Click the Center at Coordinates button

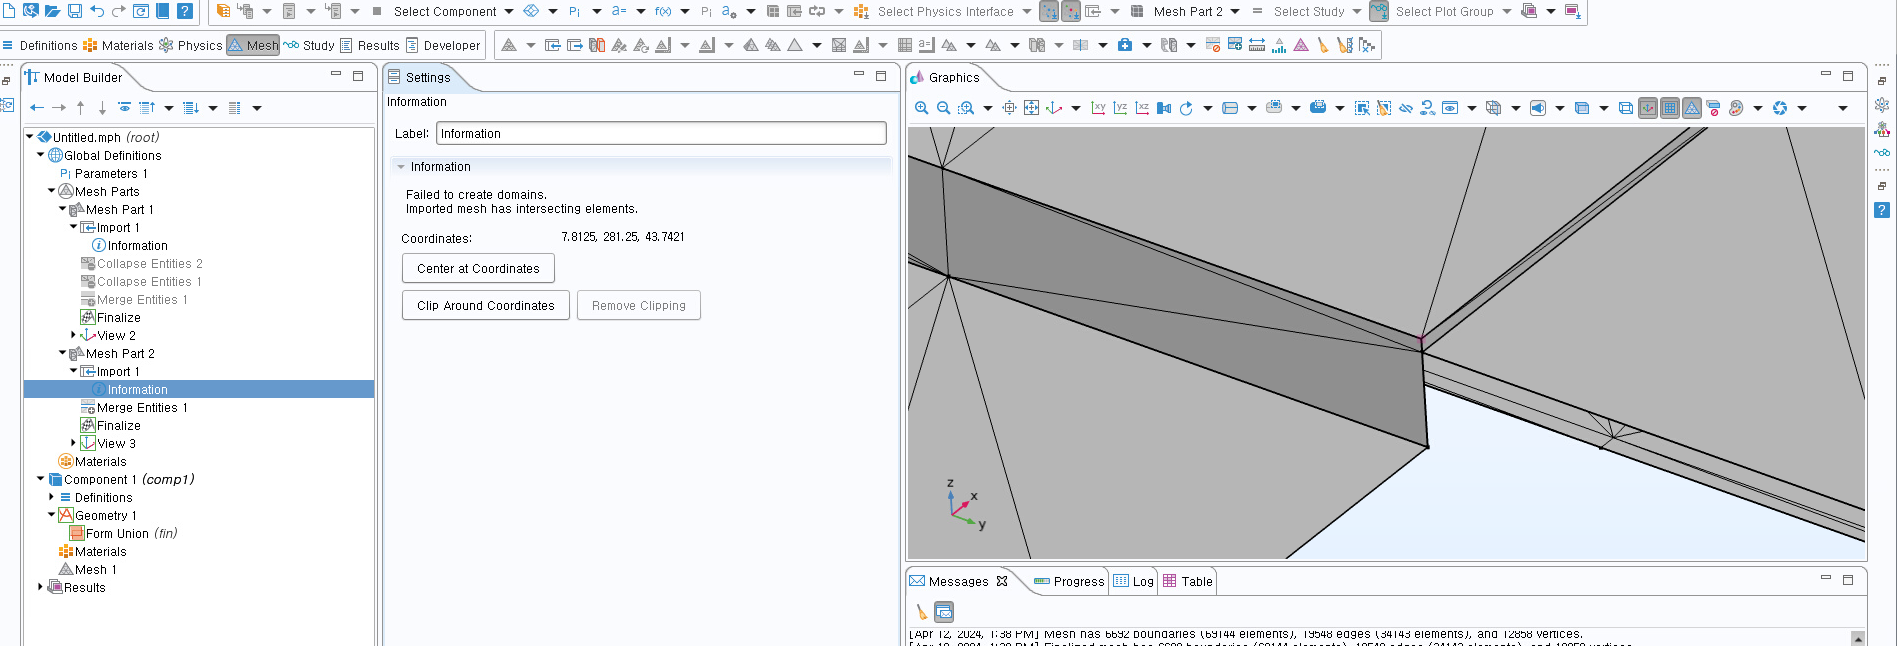pos(478,268)
